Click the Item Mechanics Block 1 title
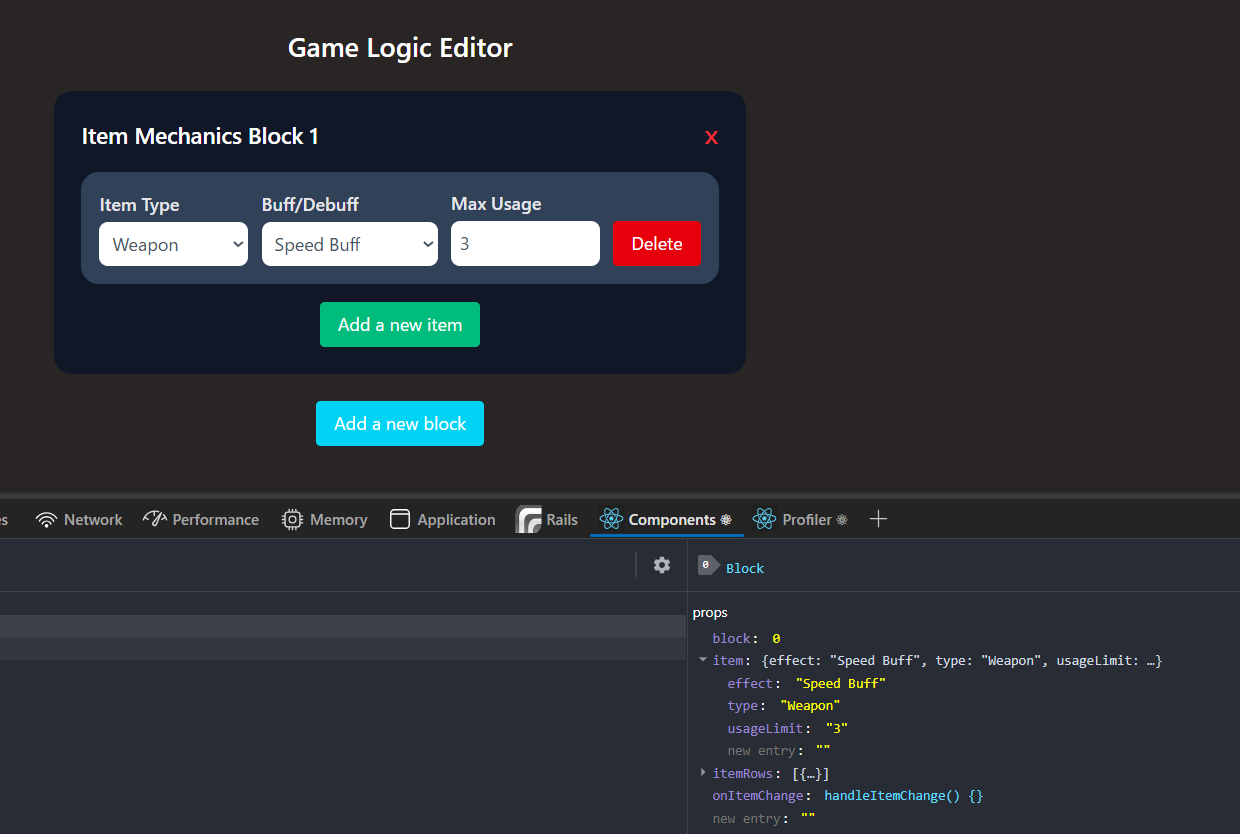The width and height of the screenshot is (1240, 834). (200, 136)
